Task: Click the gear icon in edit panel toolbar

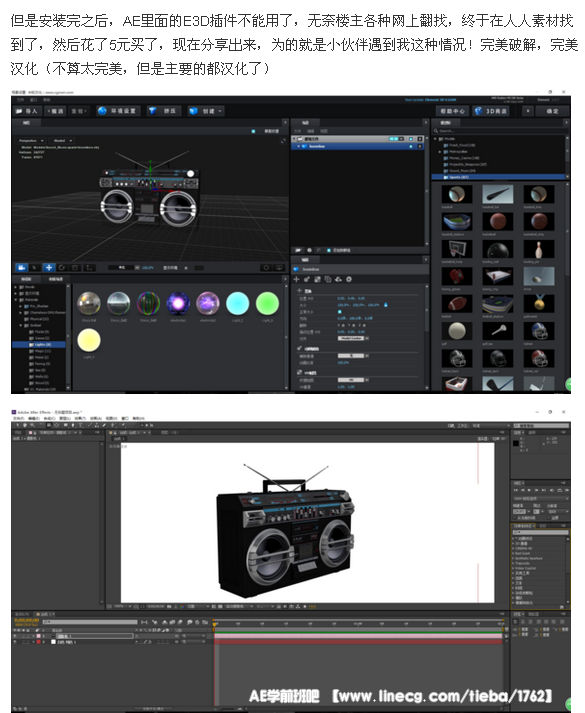Action: coord(349,279)
